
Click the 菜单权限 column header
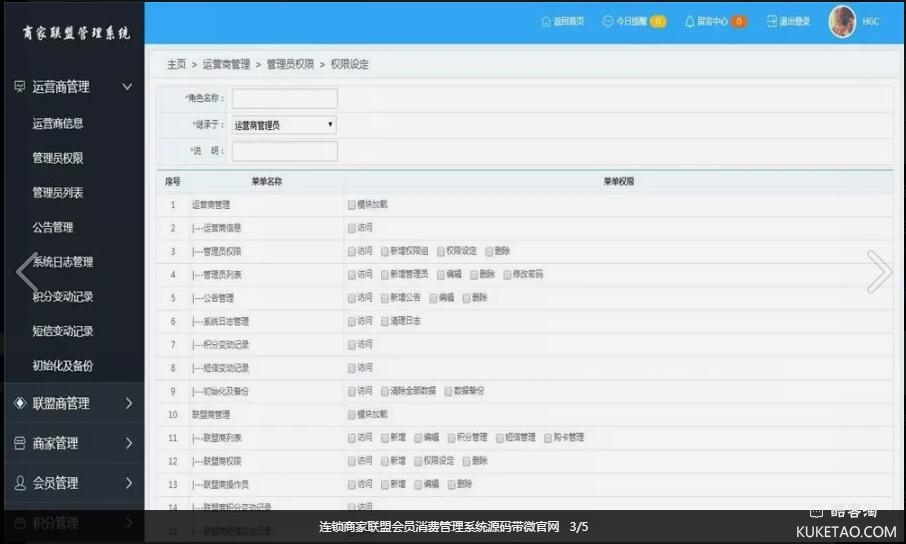coord(618,182)
